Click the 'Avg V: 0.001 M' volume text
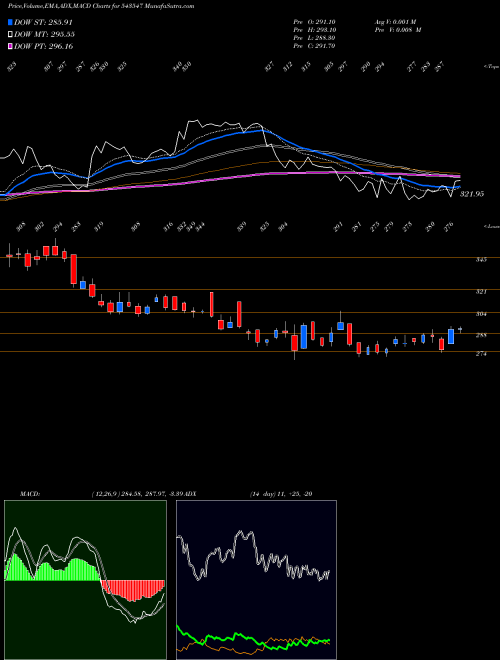This screenshot has height=660, width=500. 395,22
